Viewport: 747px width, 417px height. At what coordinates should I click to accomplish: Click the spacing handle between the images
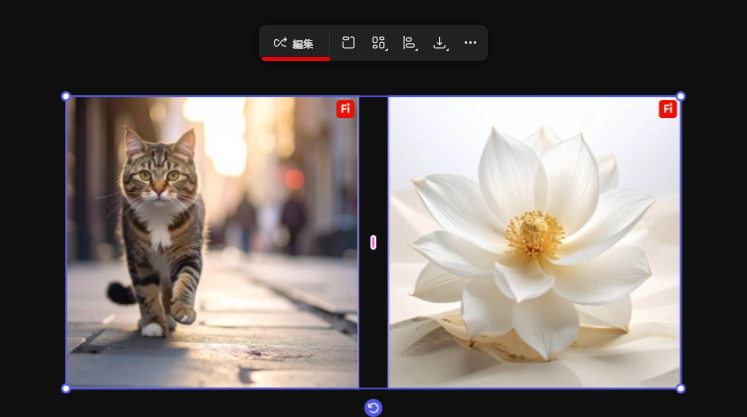pyautogui.click(x=373, y=243)
